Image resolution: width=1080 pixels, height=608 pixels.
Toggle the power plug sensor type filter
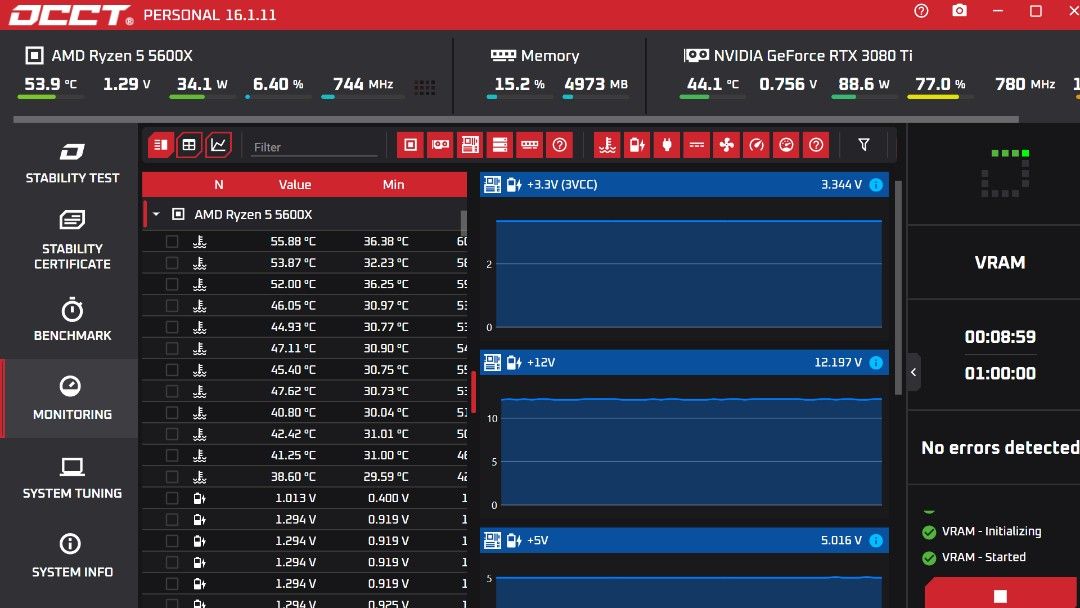point(667,145)
